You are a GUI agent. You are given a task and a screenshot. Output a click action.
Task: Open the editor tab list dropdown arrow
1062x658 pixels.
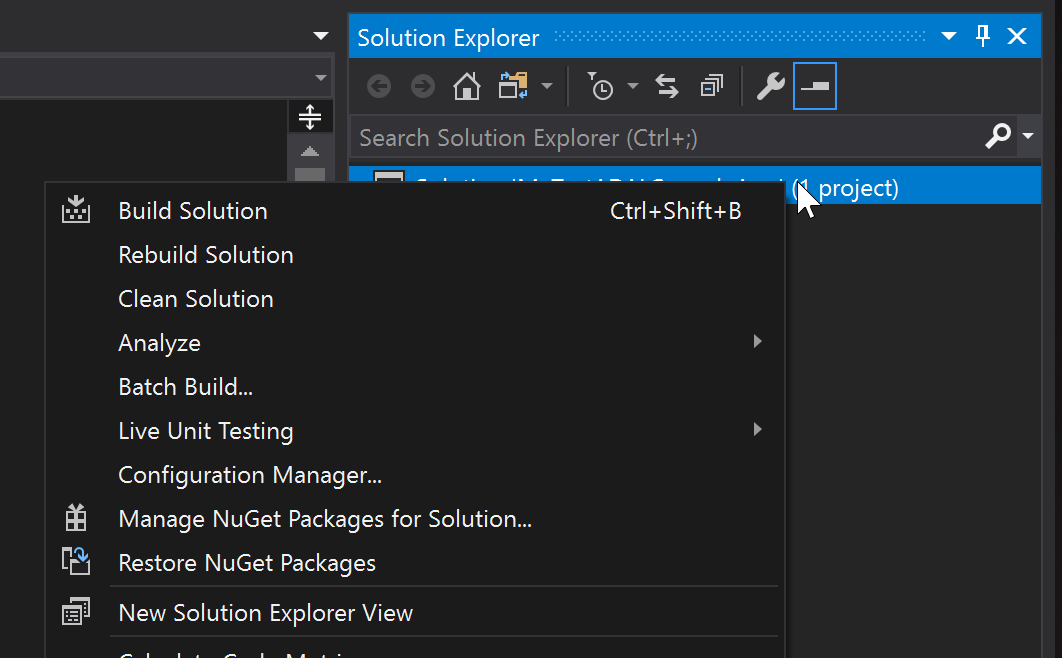point(321,36)
